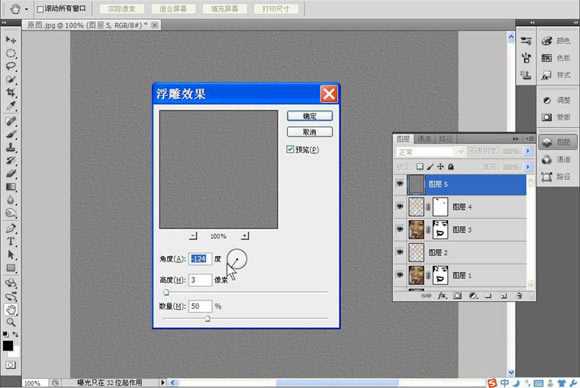Switch to 图层 tab in Layers panel

click(x=403, y=139)
